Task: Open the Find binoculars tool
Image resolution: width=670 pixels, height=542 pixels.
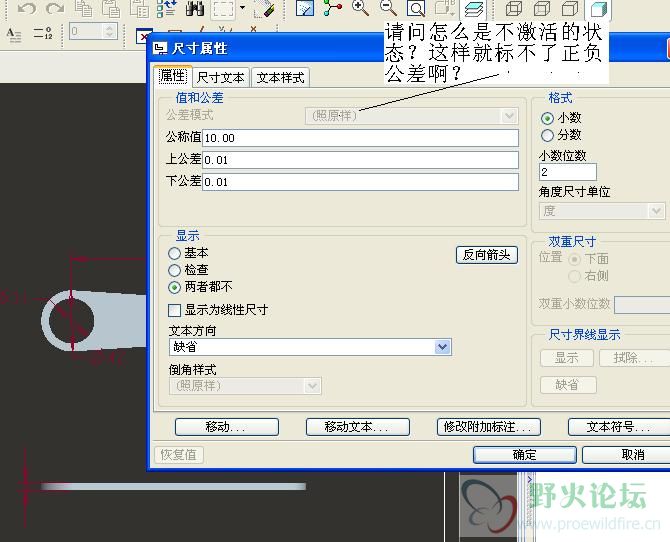Action: coord(195,9)
